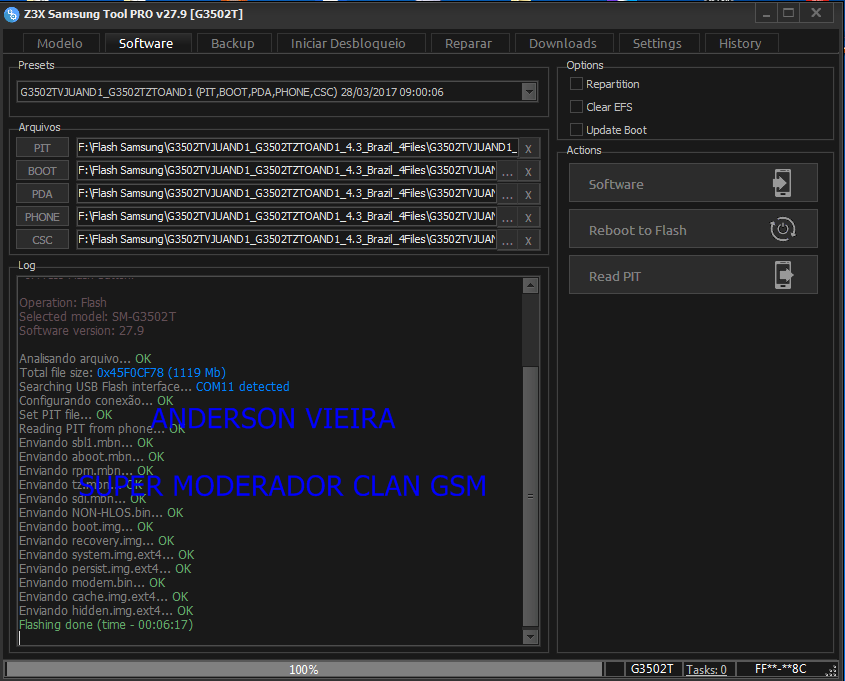
Task: Click the 'Enviando recovery.img... OK' log line
Action: [x=96, y=541]
